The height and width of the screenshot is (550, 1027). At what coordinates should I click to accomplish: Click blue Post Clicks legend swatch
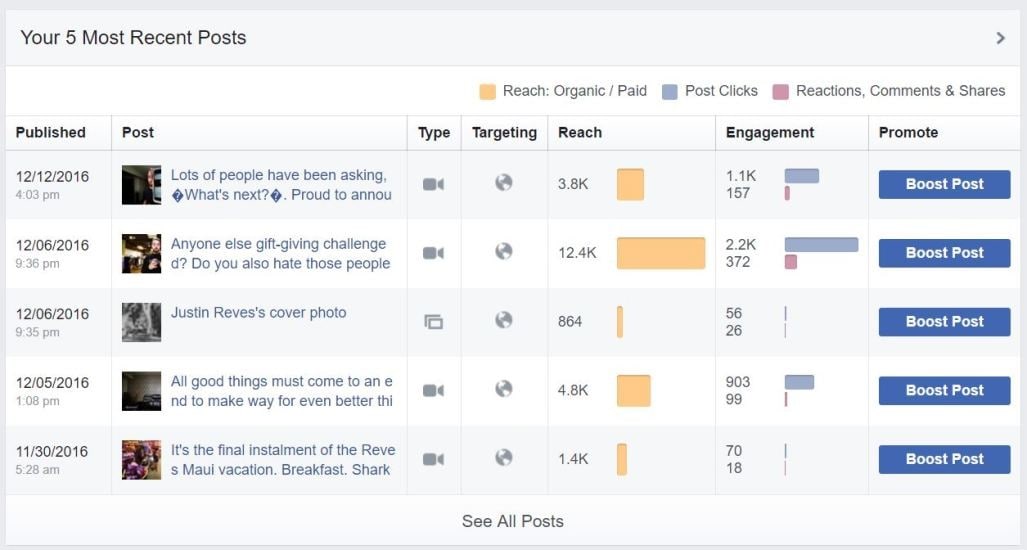click(x=669, y=92)
